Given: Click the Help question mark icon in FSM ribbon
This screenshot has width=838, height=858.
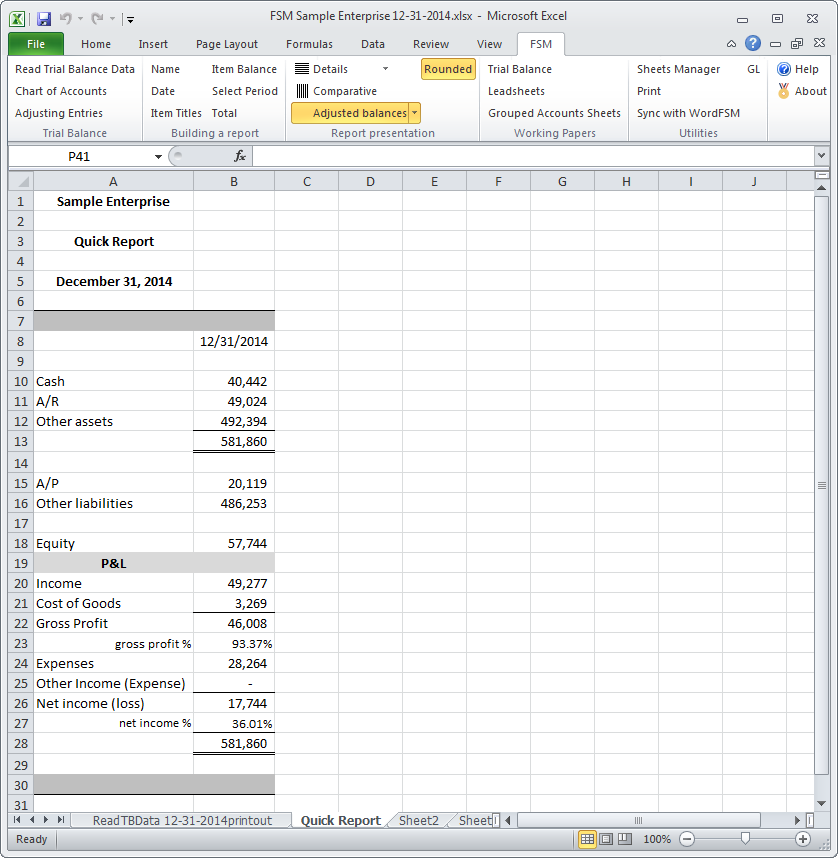Looking at the screenshot, I should [x=784, y=69].
